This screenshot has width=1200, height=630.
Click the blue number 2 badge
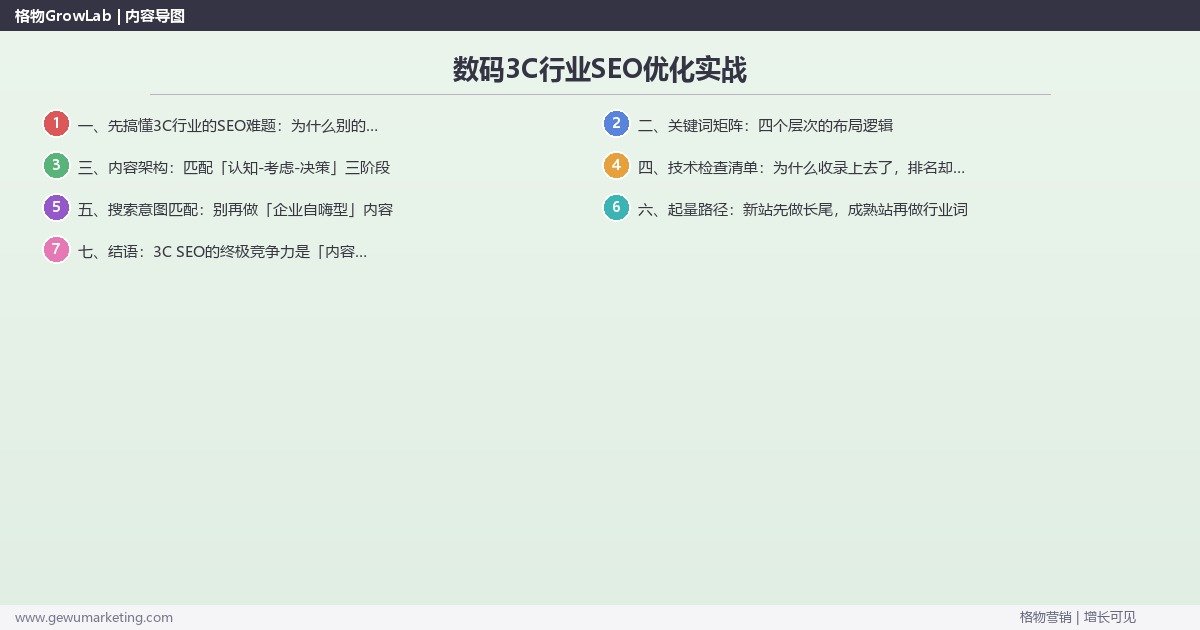[616, 124]
